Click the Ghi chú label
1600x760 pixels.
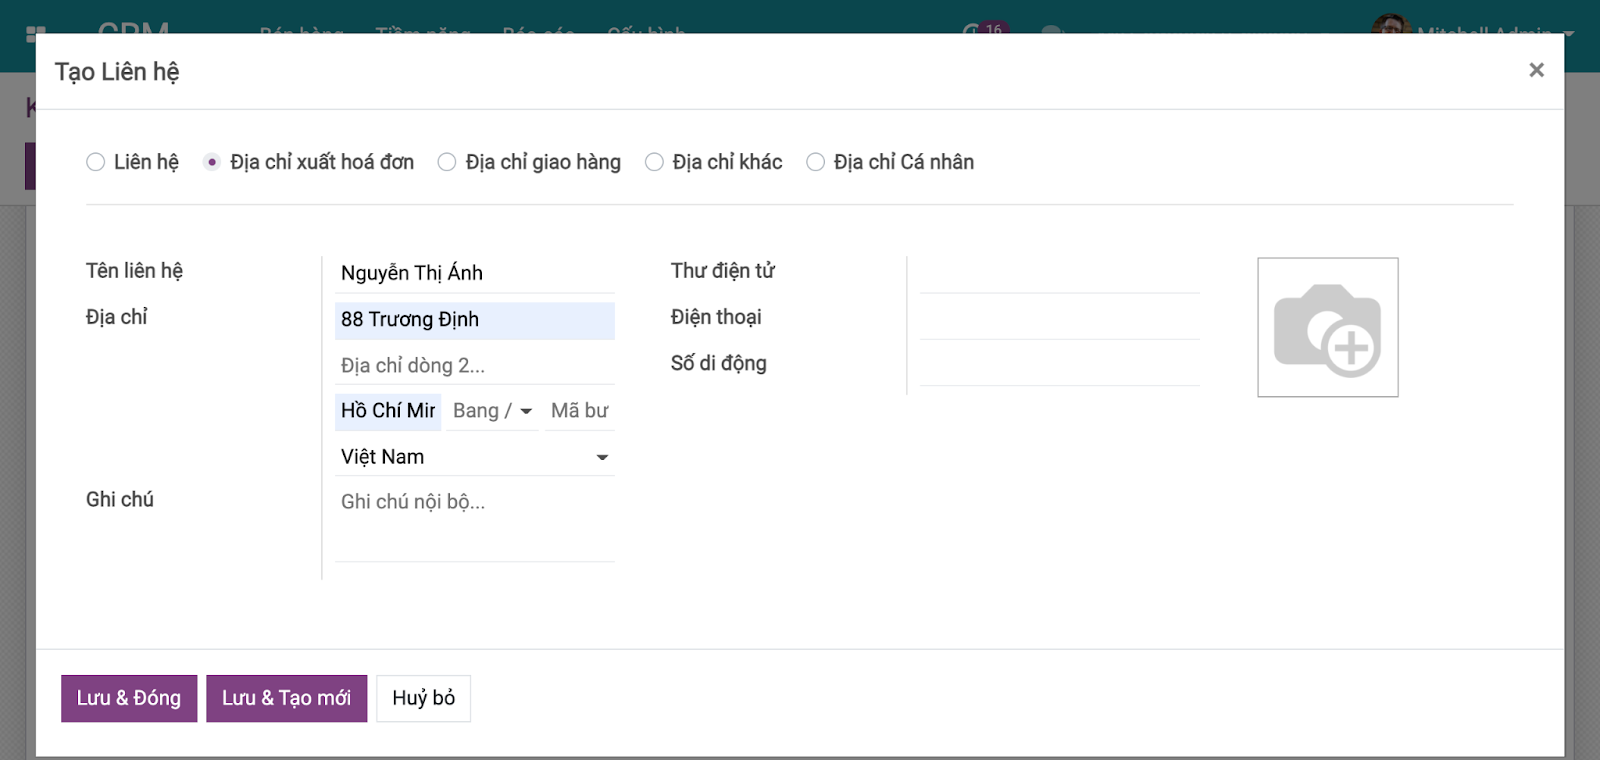[120, 499]
